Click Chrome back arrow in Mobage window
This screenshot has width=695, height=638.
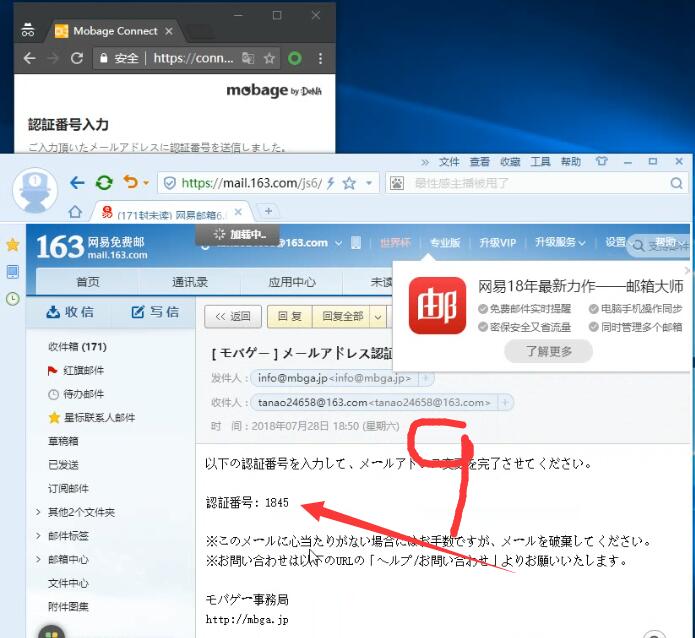pos(29,58)
